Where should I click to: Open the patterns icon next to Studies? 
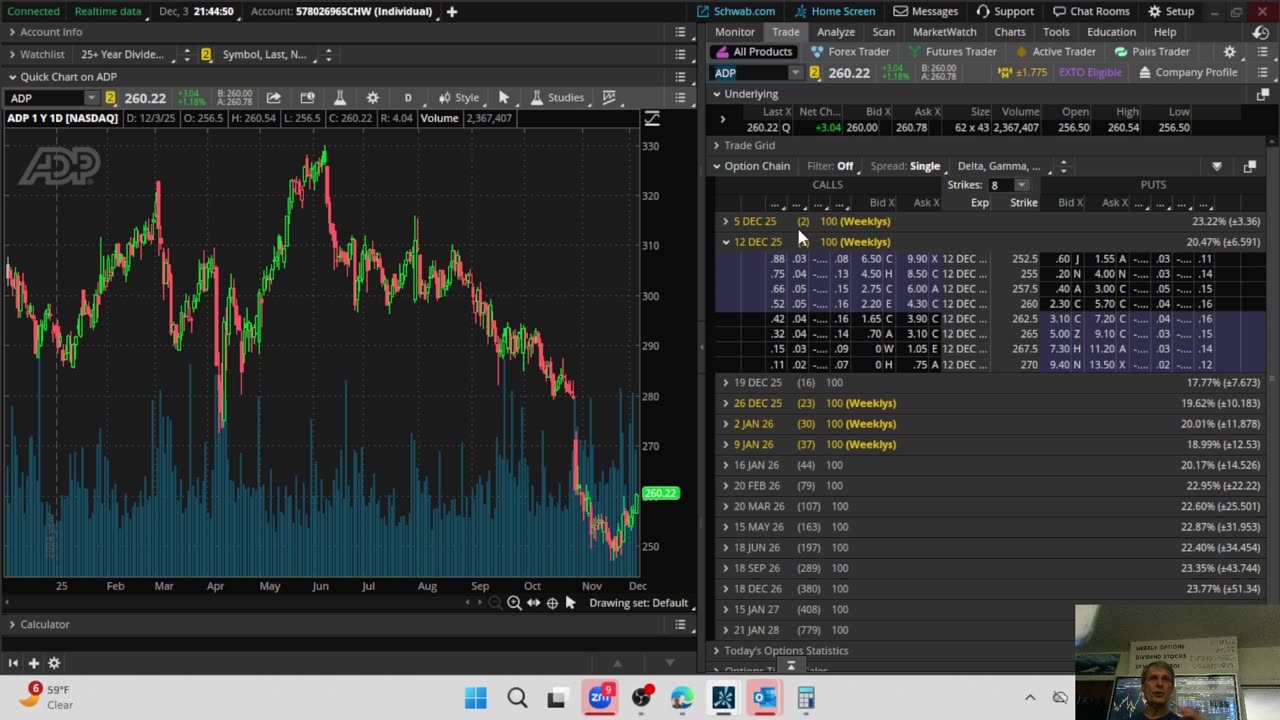tap(608, 98)
